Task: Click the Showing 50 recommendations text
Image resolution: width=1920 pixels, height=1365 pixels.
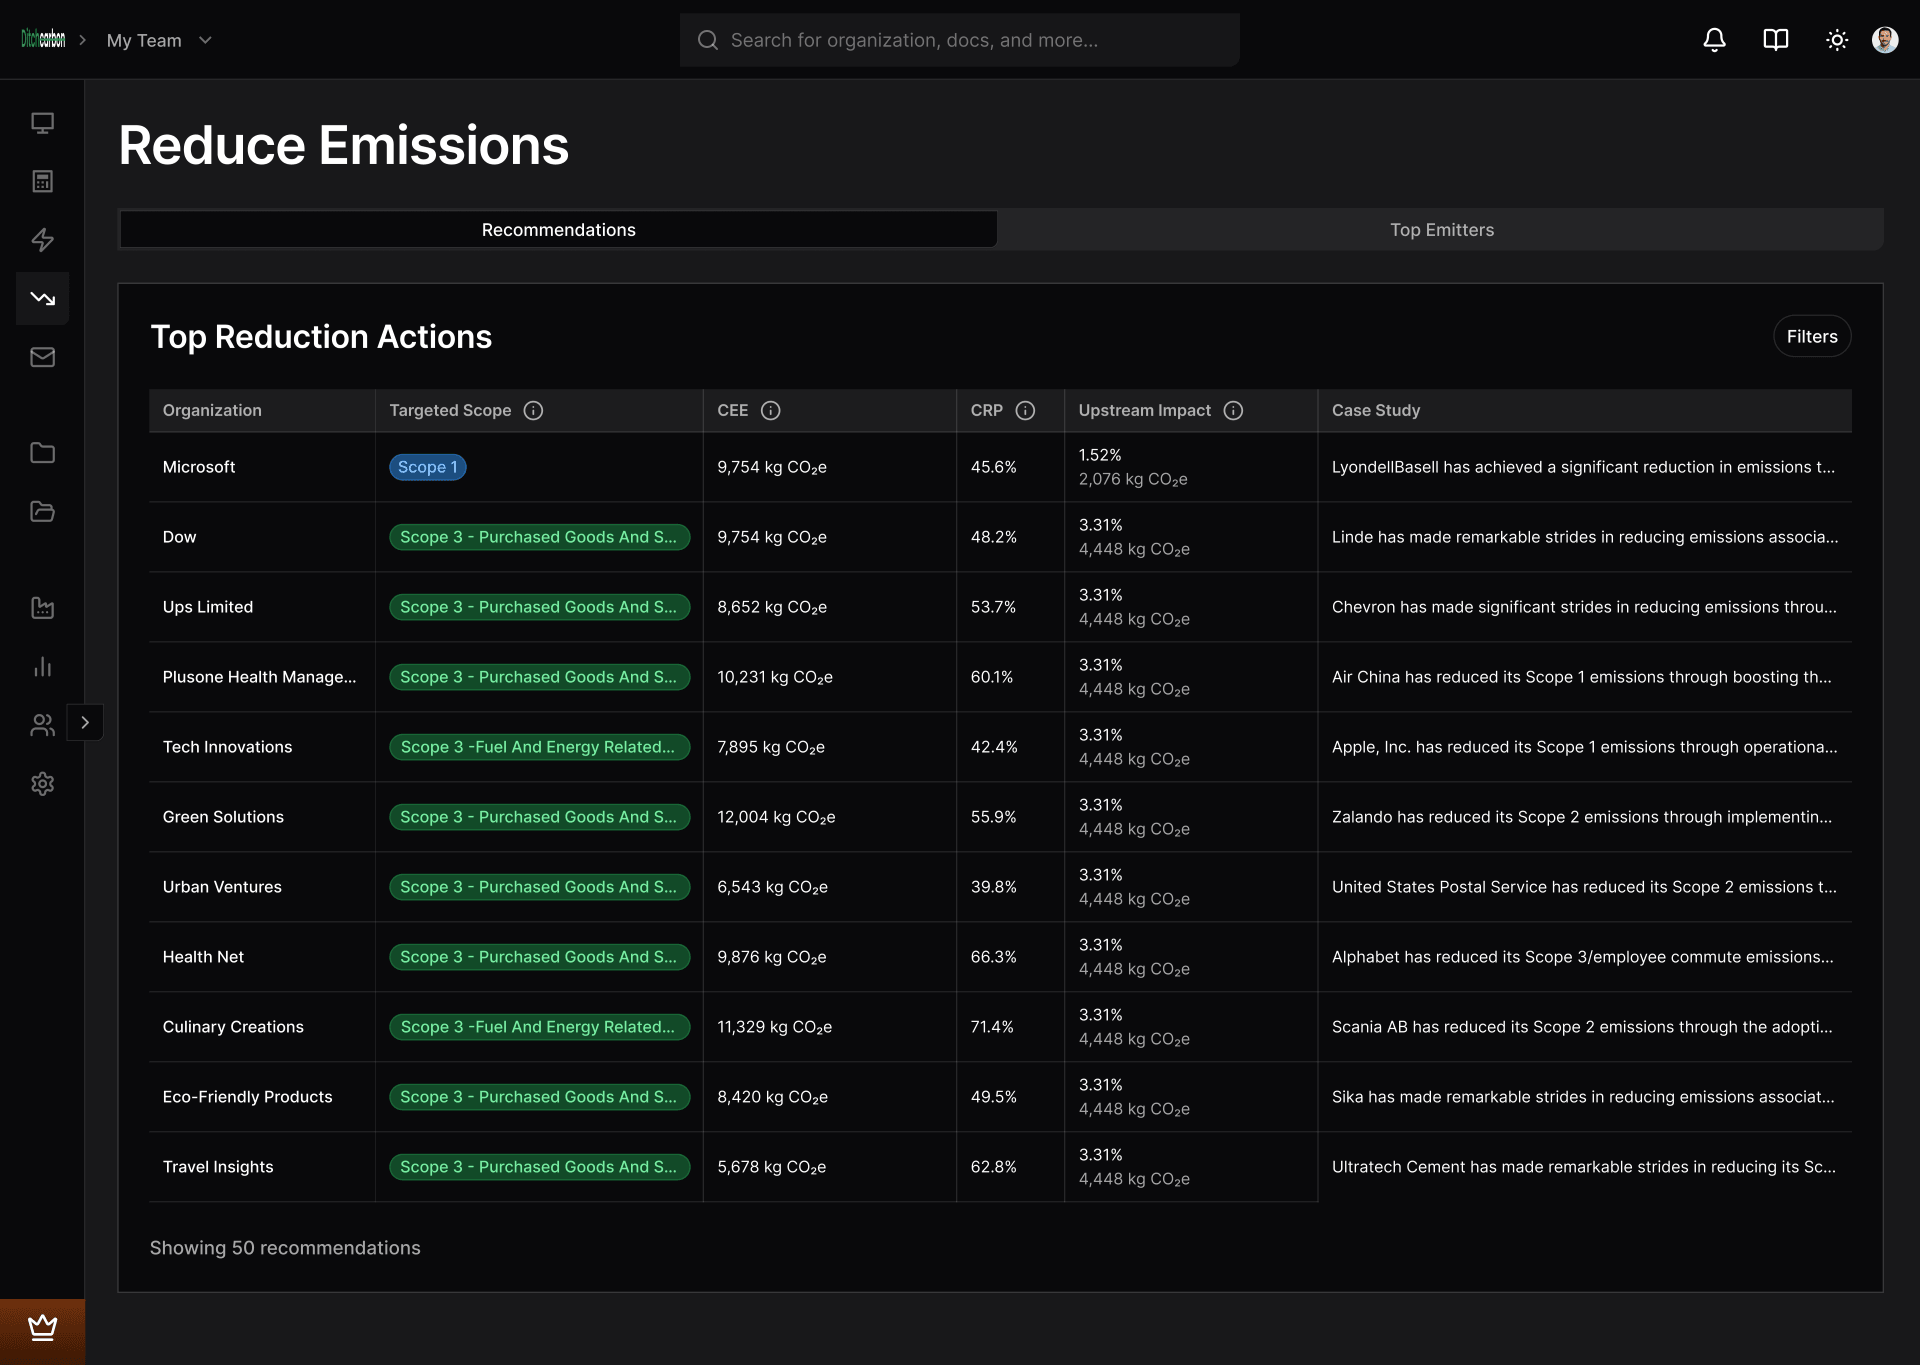Action: tap(285, 1248)
